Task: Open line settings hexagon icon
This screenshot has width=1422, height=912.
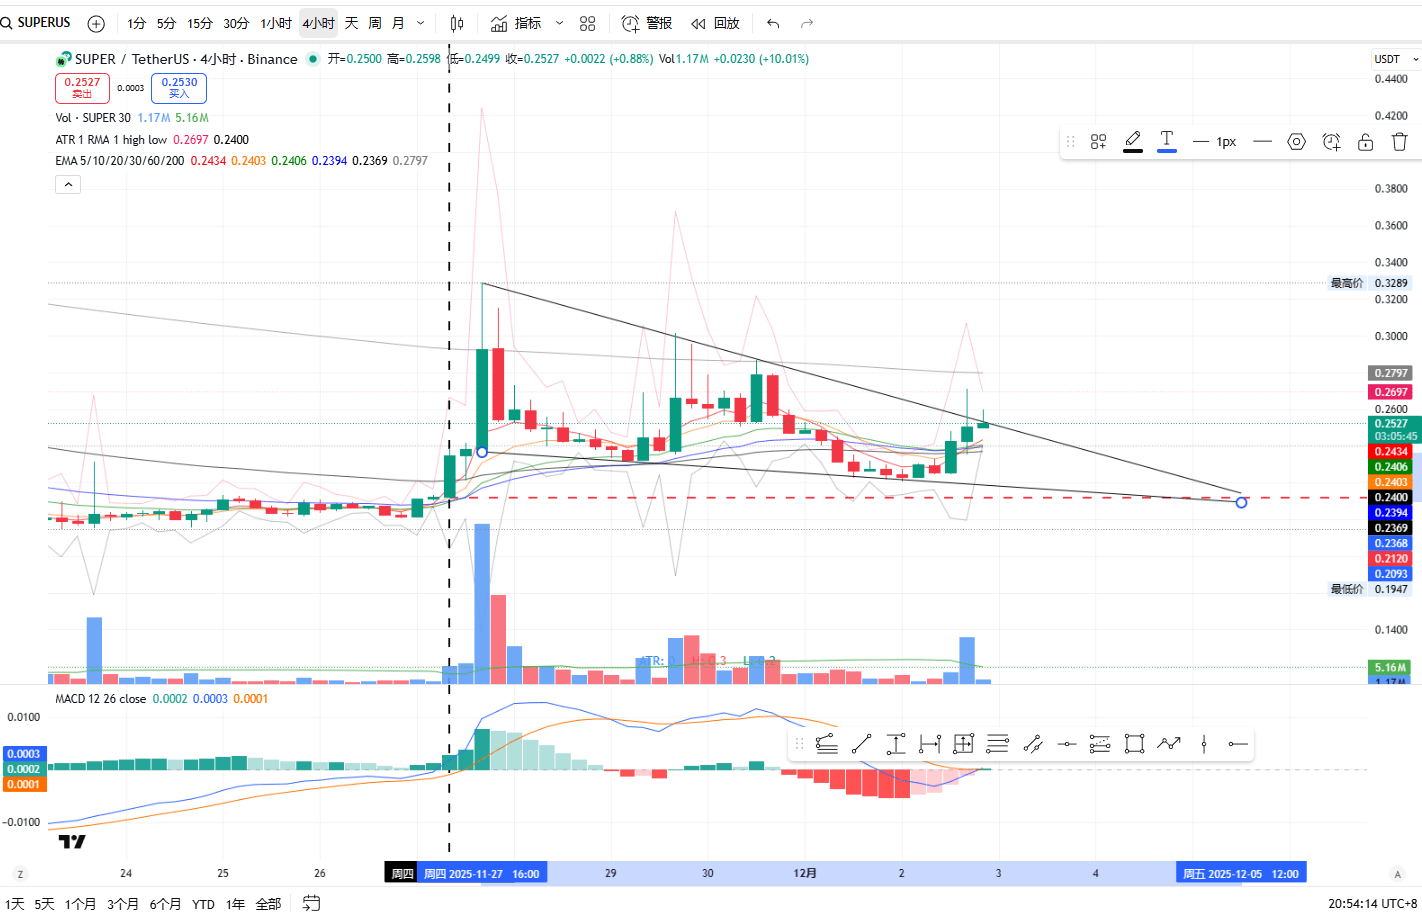Action: pos(1296,142)
